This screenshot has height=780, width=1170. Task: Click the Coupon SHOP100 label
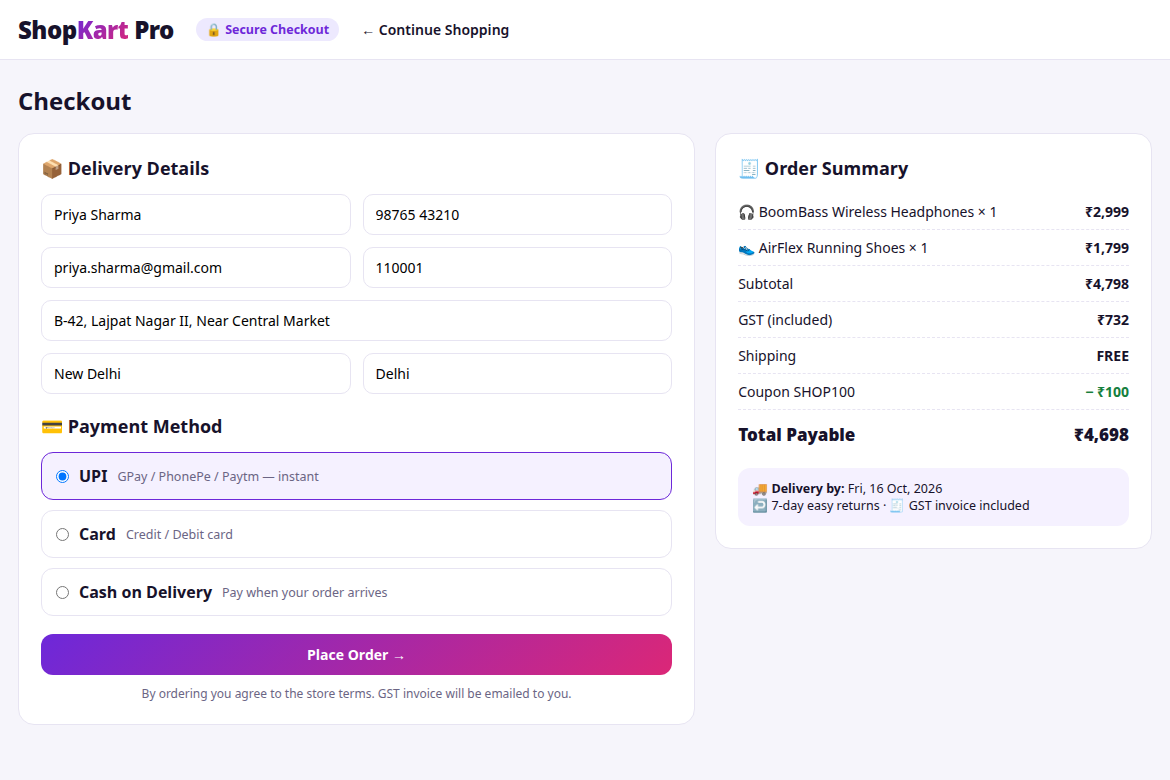796,392
